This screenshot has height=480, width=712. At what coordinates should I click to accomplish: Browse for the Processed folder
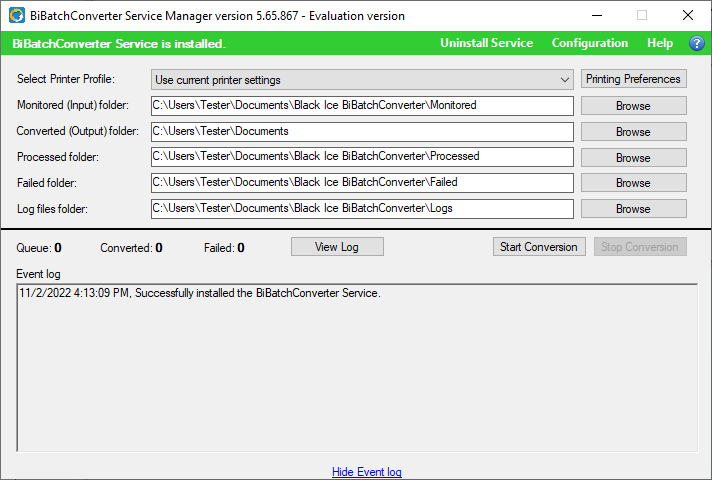(x=633, y=158)
